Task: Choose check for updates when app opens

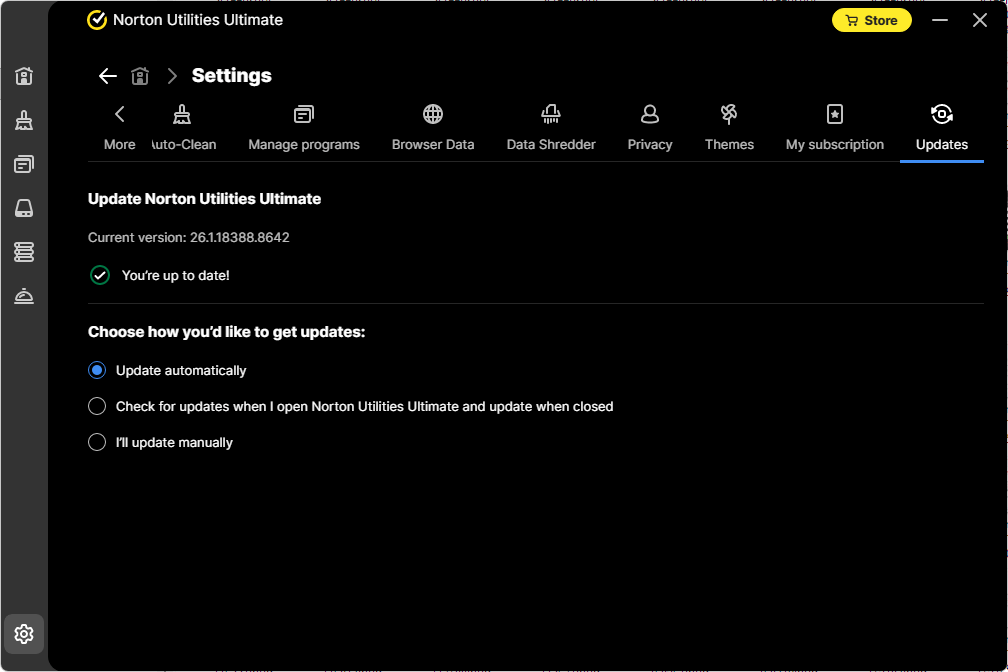Action: pos(96,406)
